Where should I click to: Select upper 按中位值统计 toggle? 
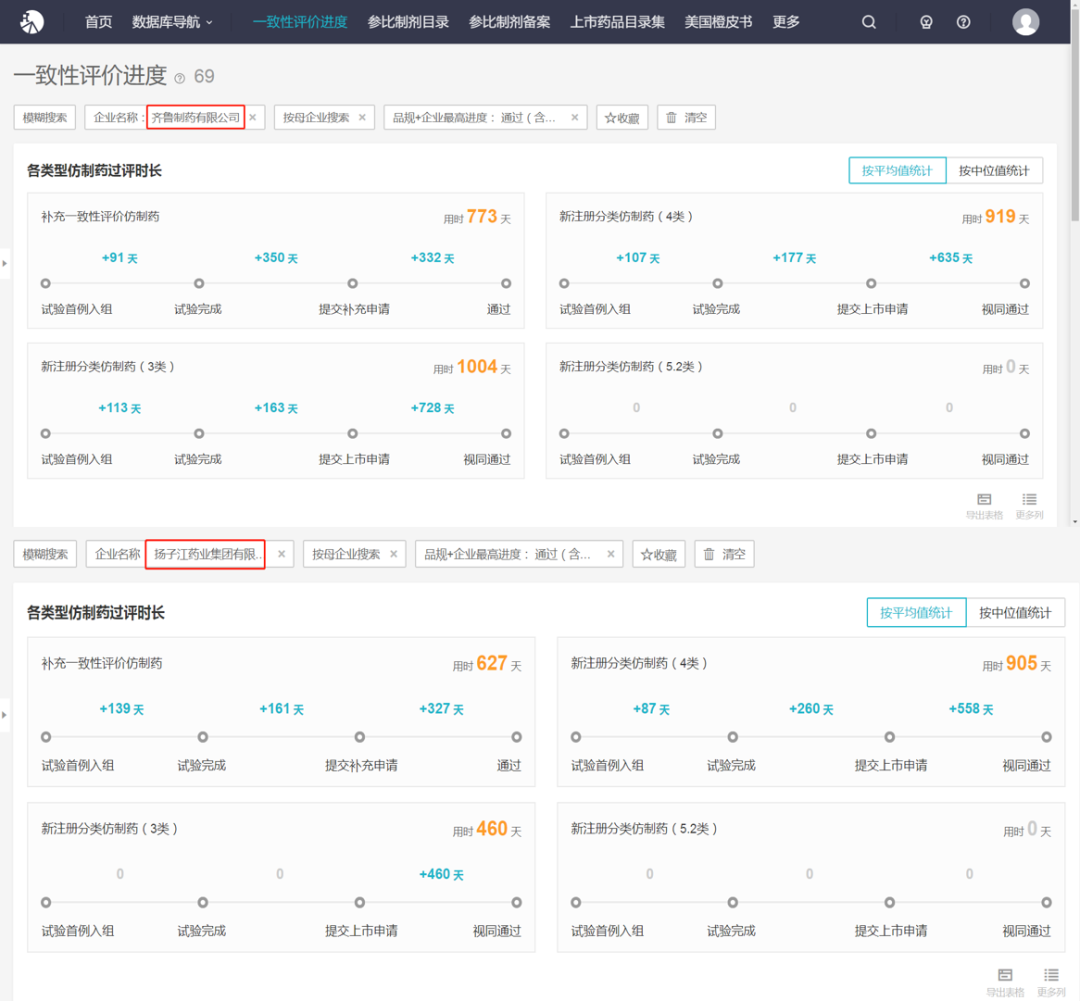click(x=994, y=170)
